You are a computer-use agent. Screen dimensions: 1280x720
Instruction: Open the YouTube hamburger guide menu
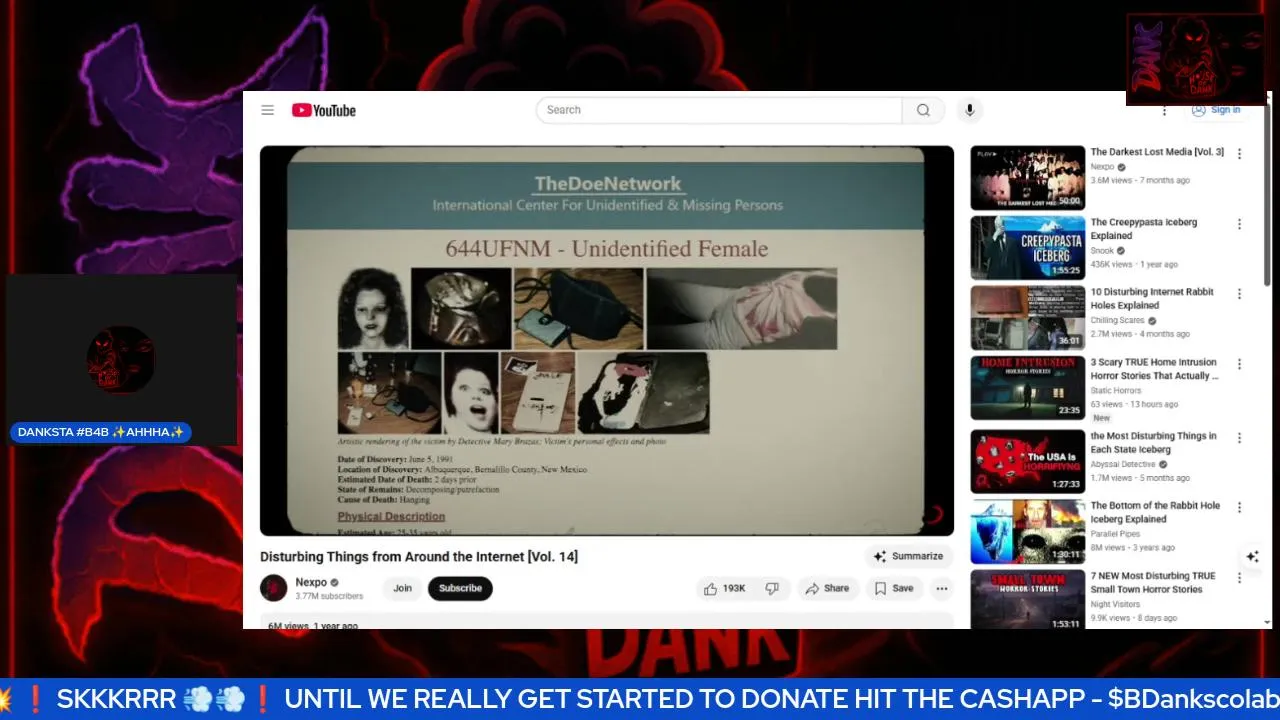click(268, 110)
